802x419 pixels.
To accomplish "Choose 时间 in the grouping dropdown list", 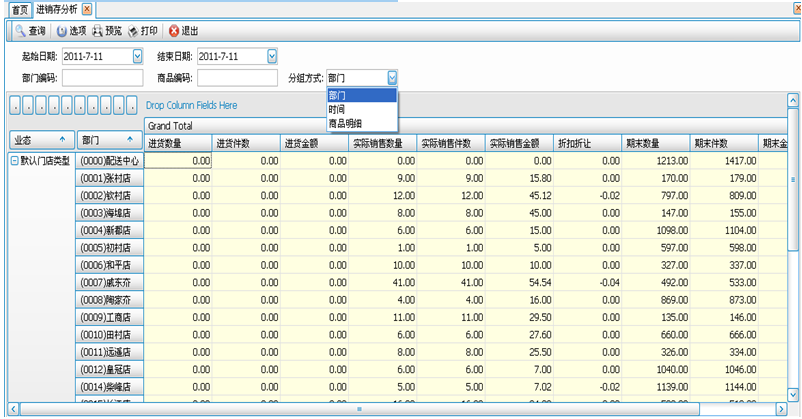I will click(362, 109).
